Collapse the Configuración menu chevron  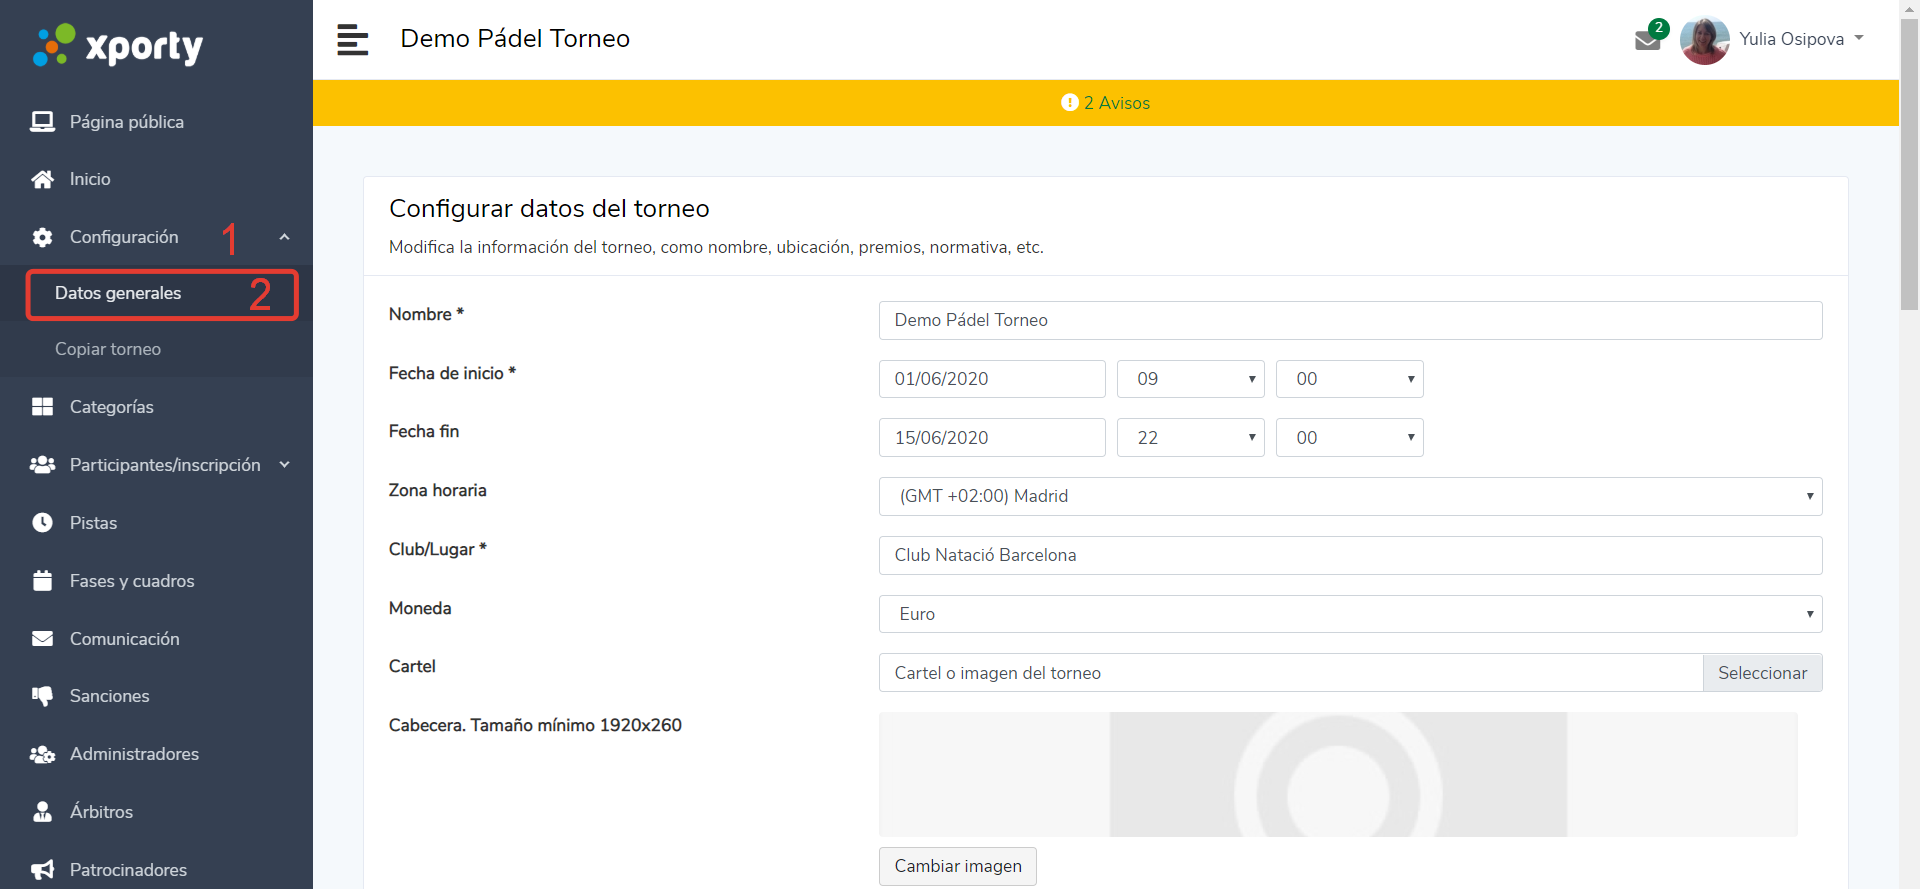pos(284,237)
